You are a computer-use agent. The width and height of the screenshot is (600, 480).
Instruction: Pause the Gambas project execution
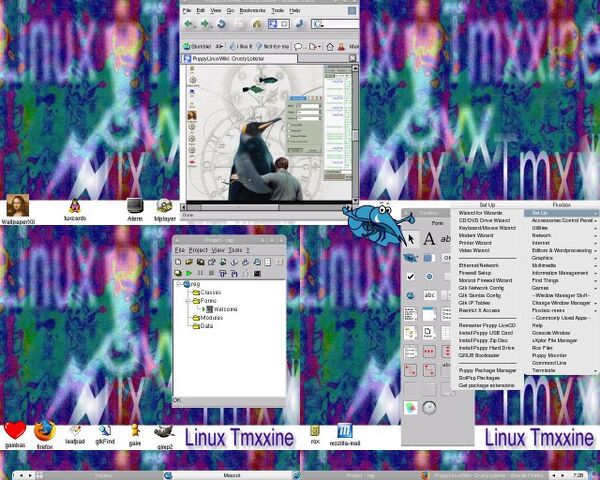coord(200,273)
